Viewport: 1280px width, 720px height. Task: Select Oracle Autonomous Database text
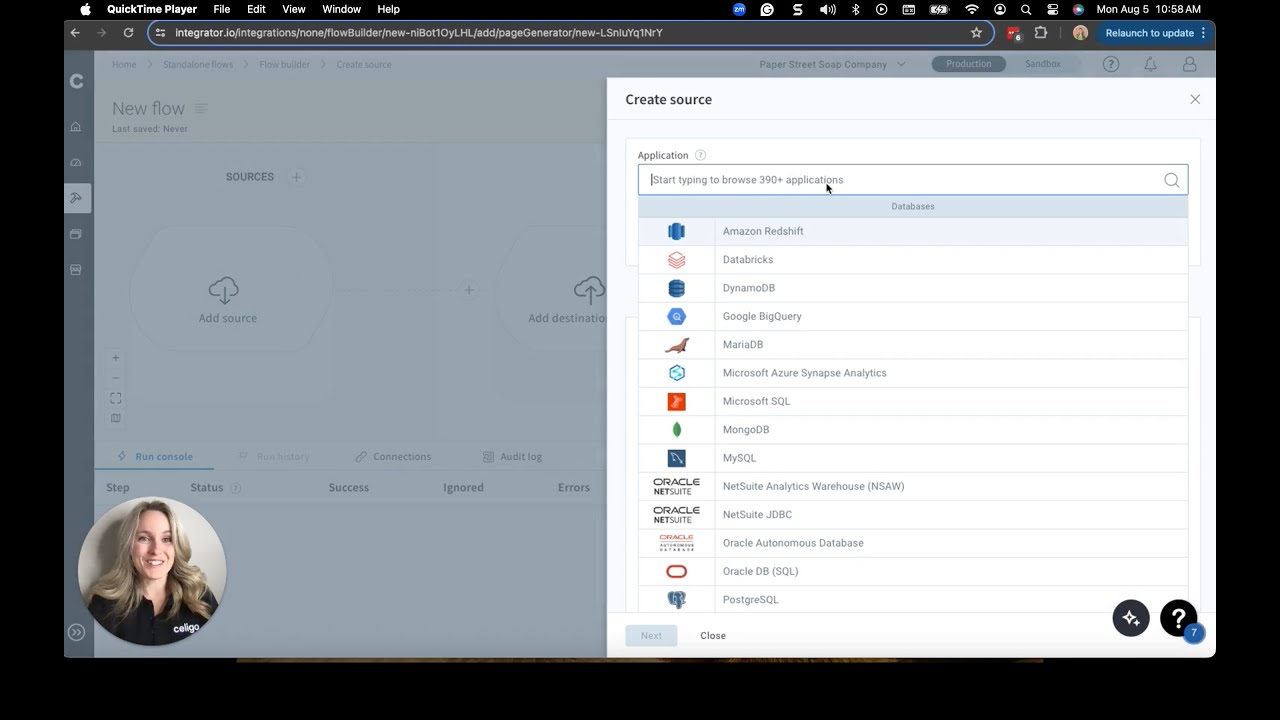click(x=793, y=543)
